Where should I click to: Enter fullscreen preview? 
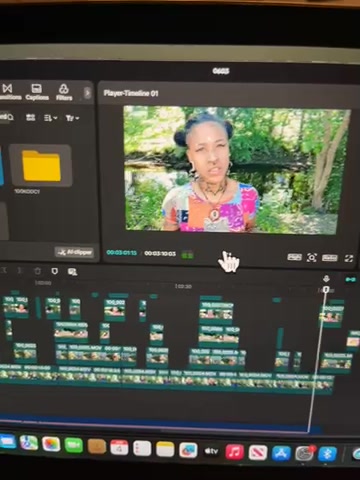(349, 259)
